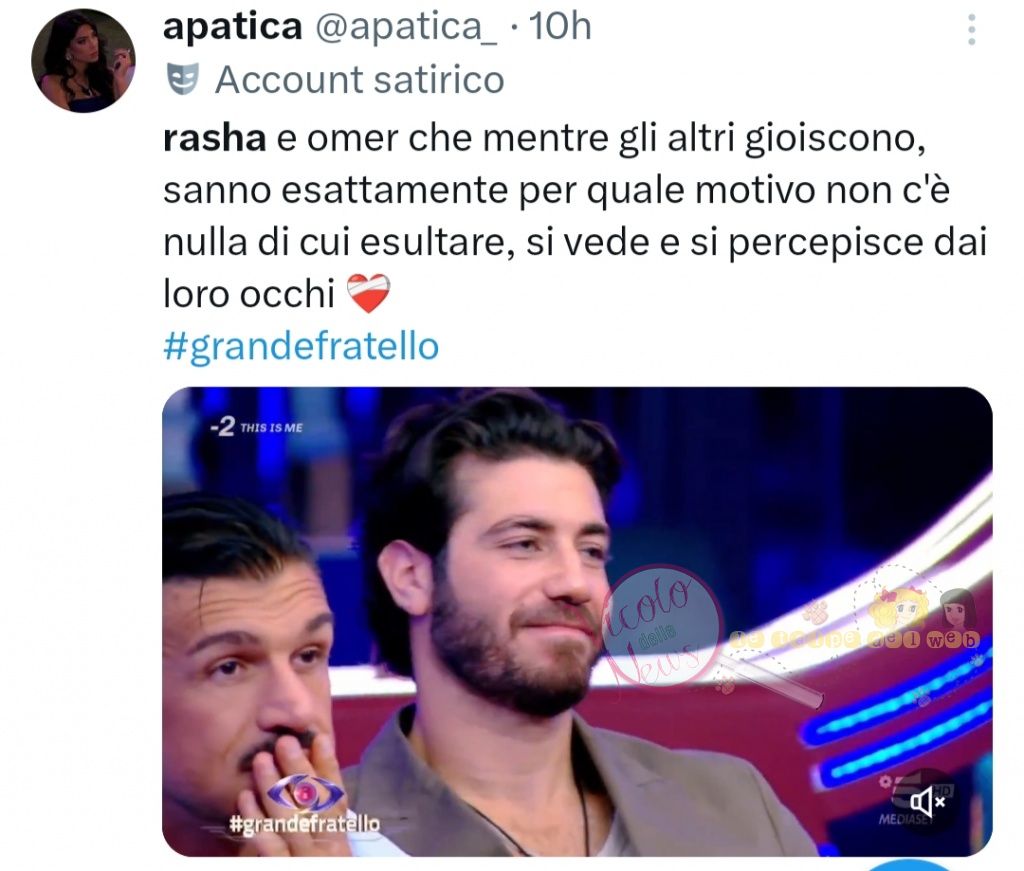Open the three-dot more options menu
The image size is (1024, 871).
972,29
